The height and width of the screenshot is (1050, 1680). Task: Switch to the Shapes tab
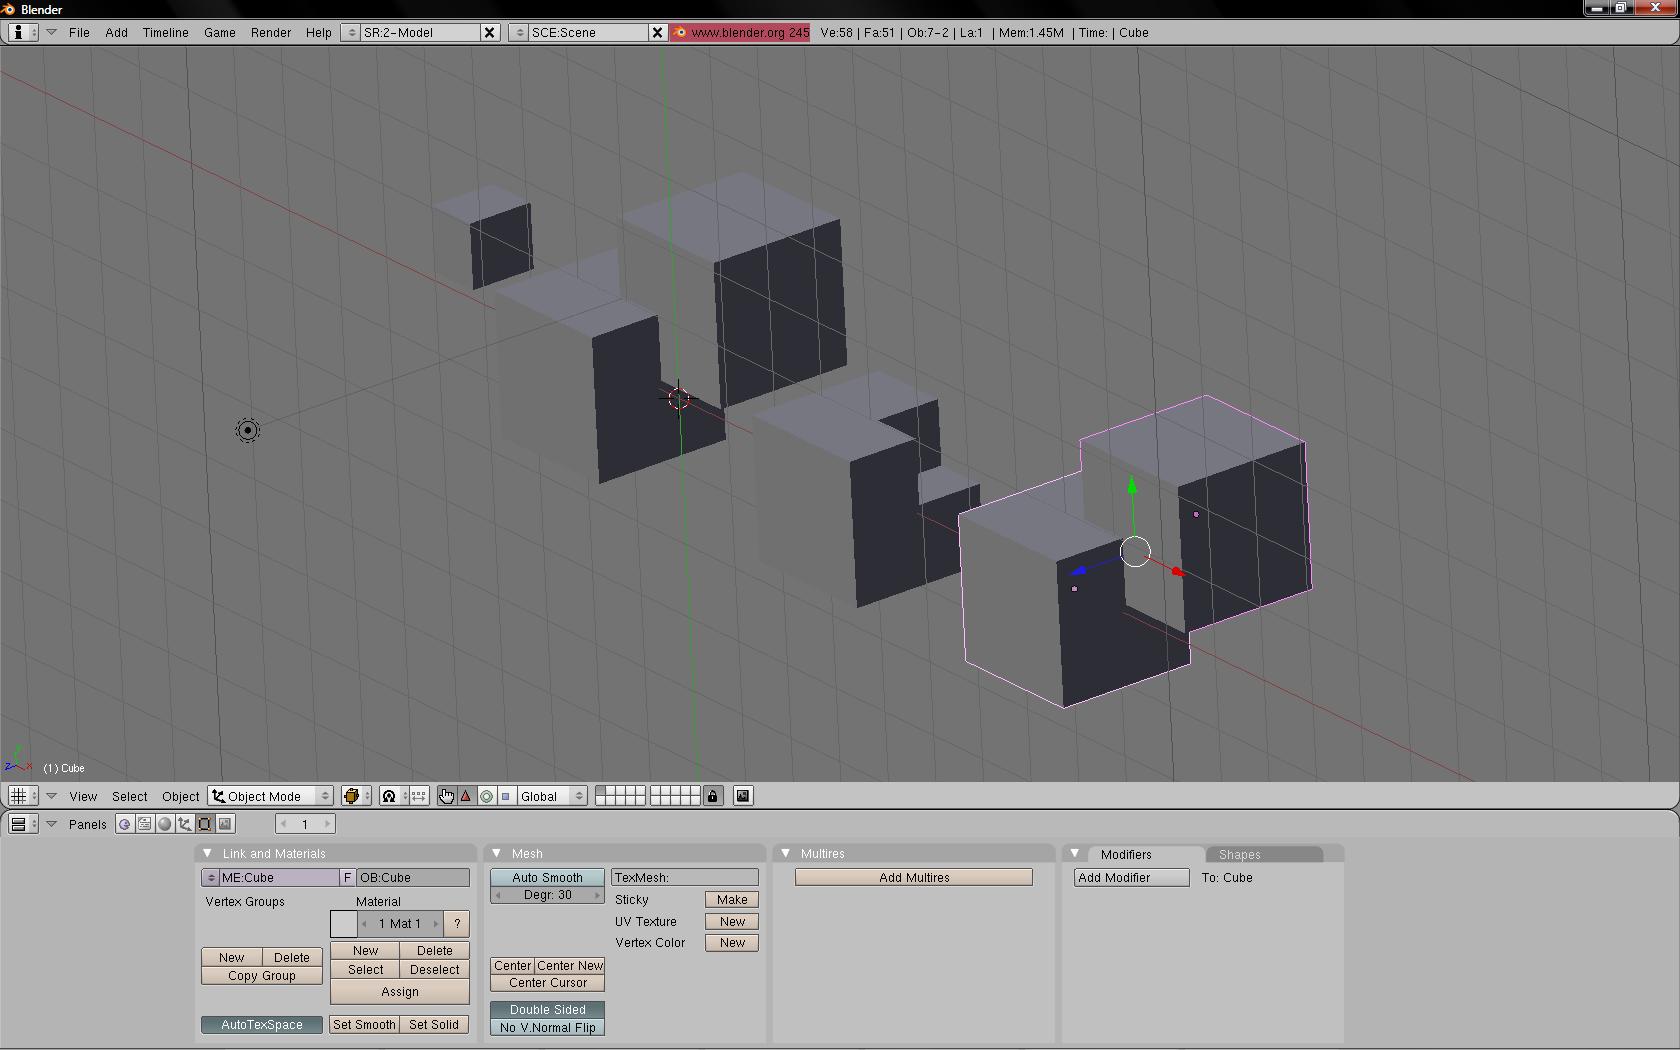1240,854
